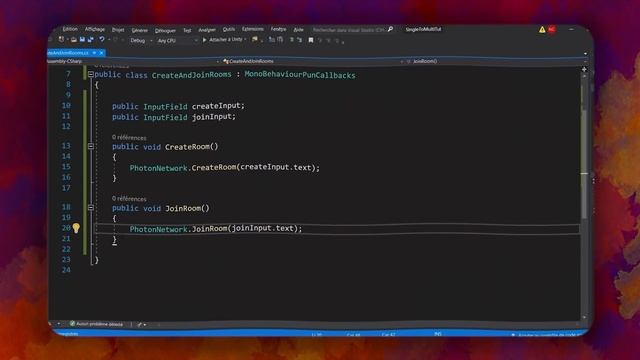The width and height of the screenshot is (640, 360).
Task: Open the Debug configuration dropdown
Action: pyautogui.click(x=141, y=40)
